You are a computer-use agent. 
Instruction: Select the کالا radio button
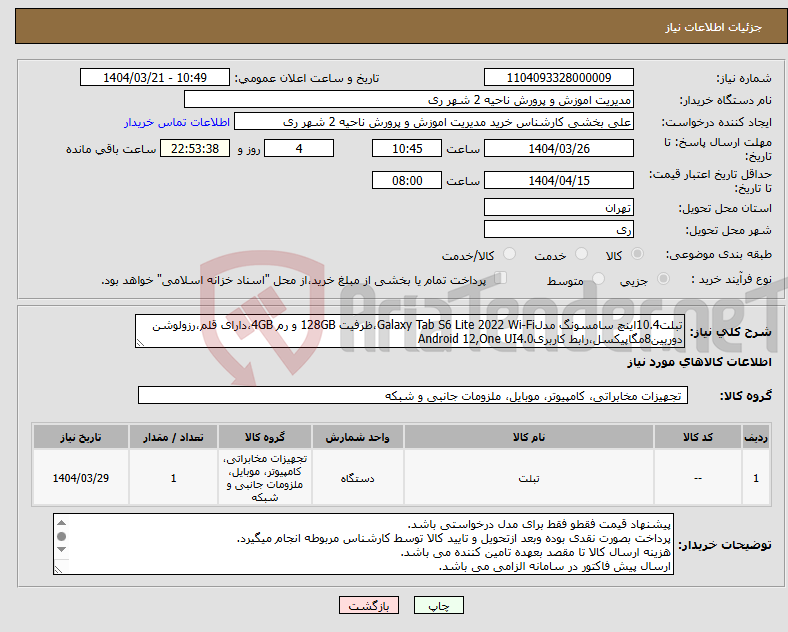[x=637, y=254]
